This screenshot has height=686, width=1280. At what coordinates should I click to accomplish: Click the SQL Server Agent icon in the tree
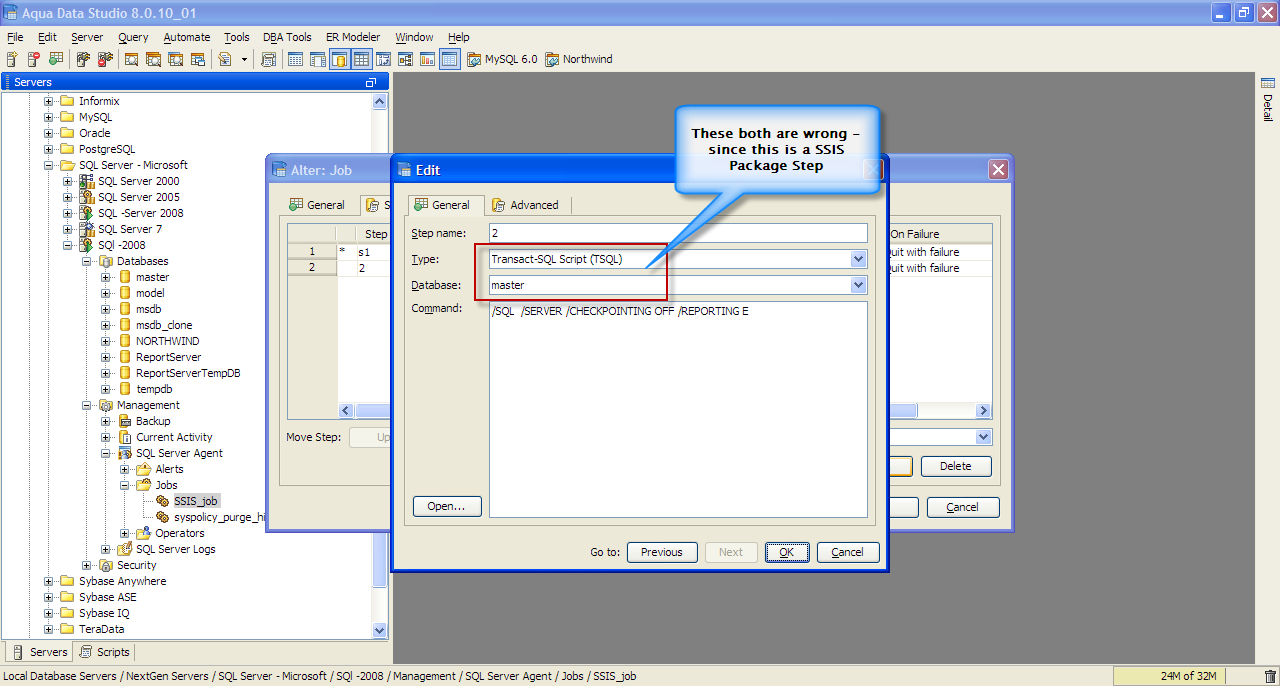125,453
